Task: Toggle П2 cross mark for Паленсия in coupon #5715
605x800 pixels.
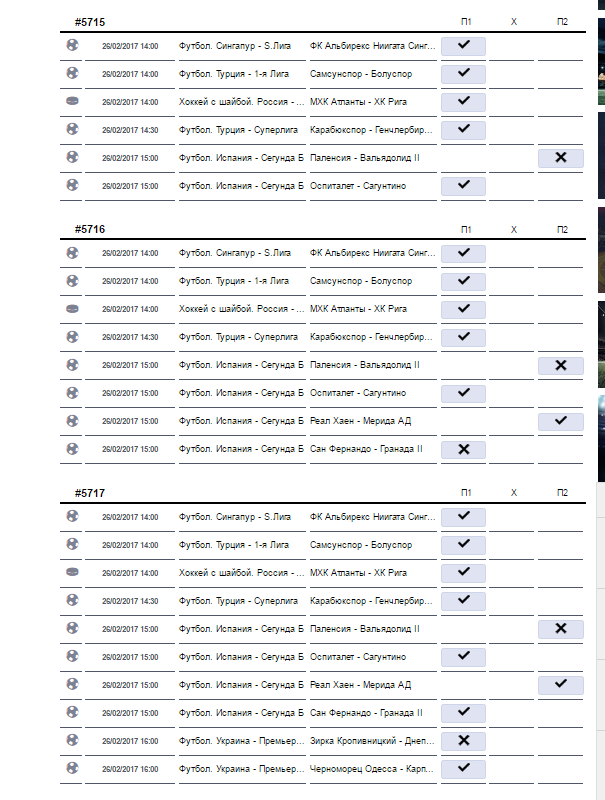Action: (560, 158)
